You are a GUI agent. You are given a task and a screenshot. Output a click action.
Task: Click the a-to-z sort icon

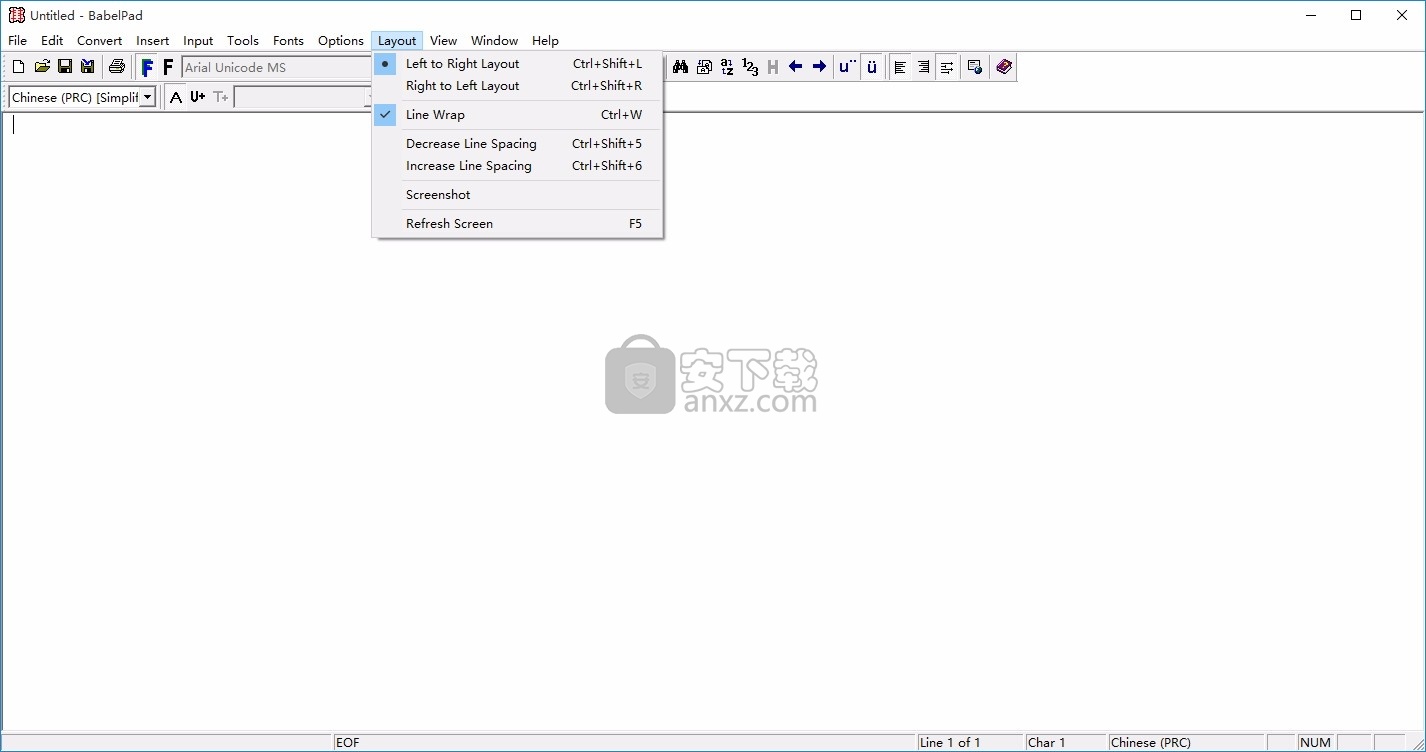(727, 67)
